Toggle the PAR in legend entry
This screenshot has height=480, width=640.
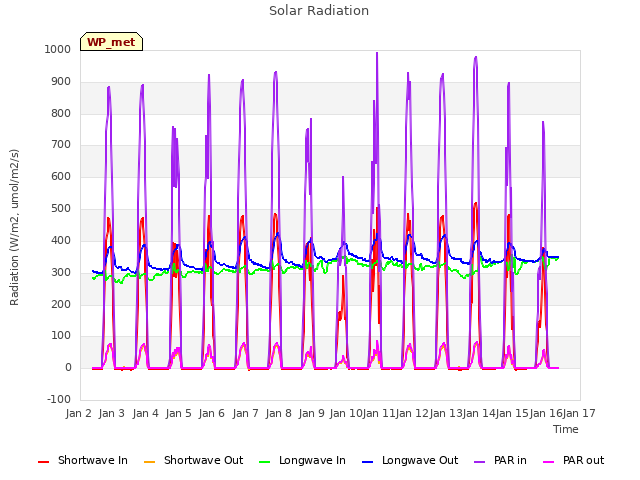(x=500, y=460)
